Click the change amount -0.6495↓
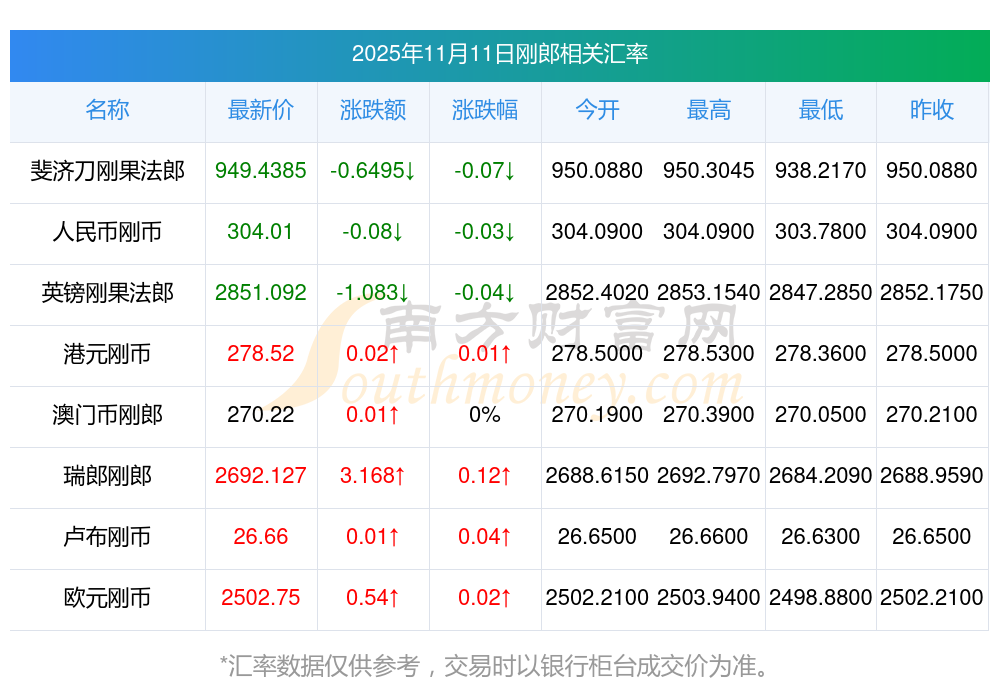The image size is (1000, 697). point(372,170)
